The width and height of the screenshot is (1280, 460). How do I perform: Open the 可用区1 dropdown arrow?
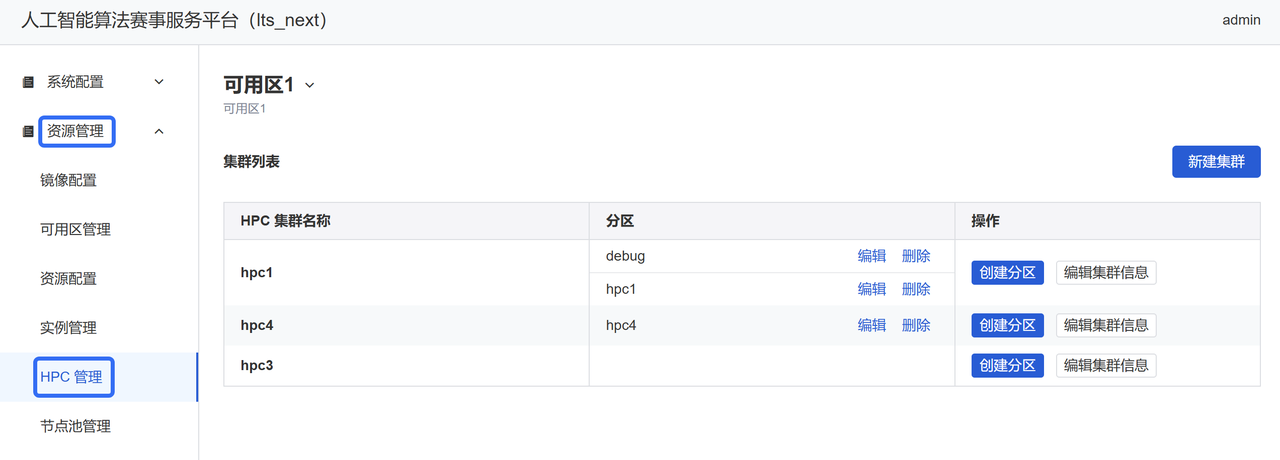pos(310,86)
